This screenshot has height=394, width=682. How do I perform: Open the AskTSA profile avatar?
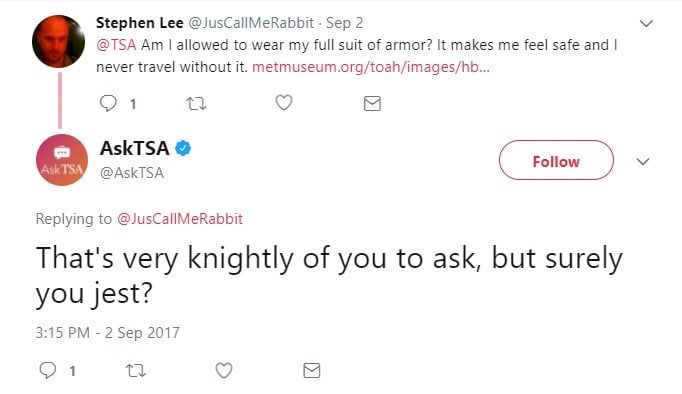pos(62,160)
